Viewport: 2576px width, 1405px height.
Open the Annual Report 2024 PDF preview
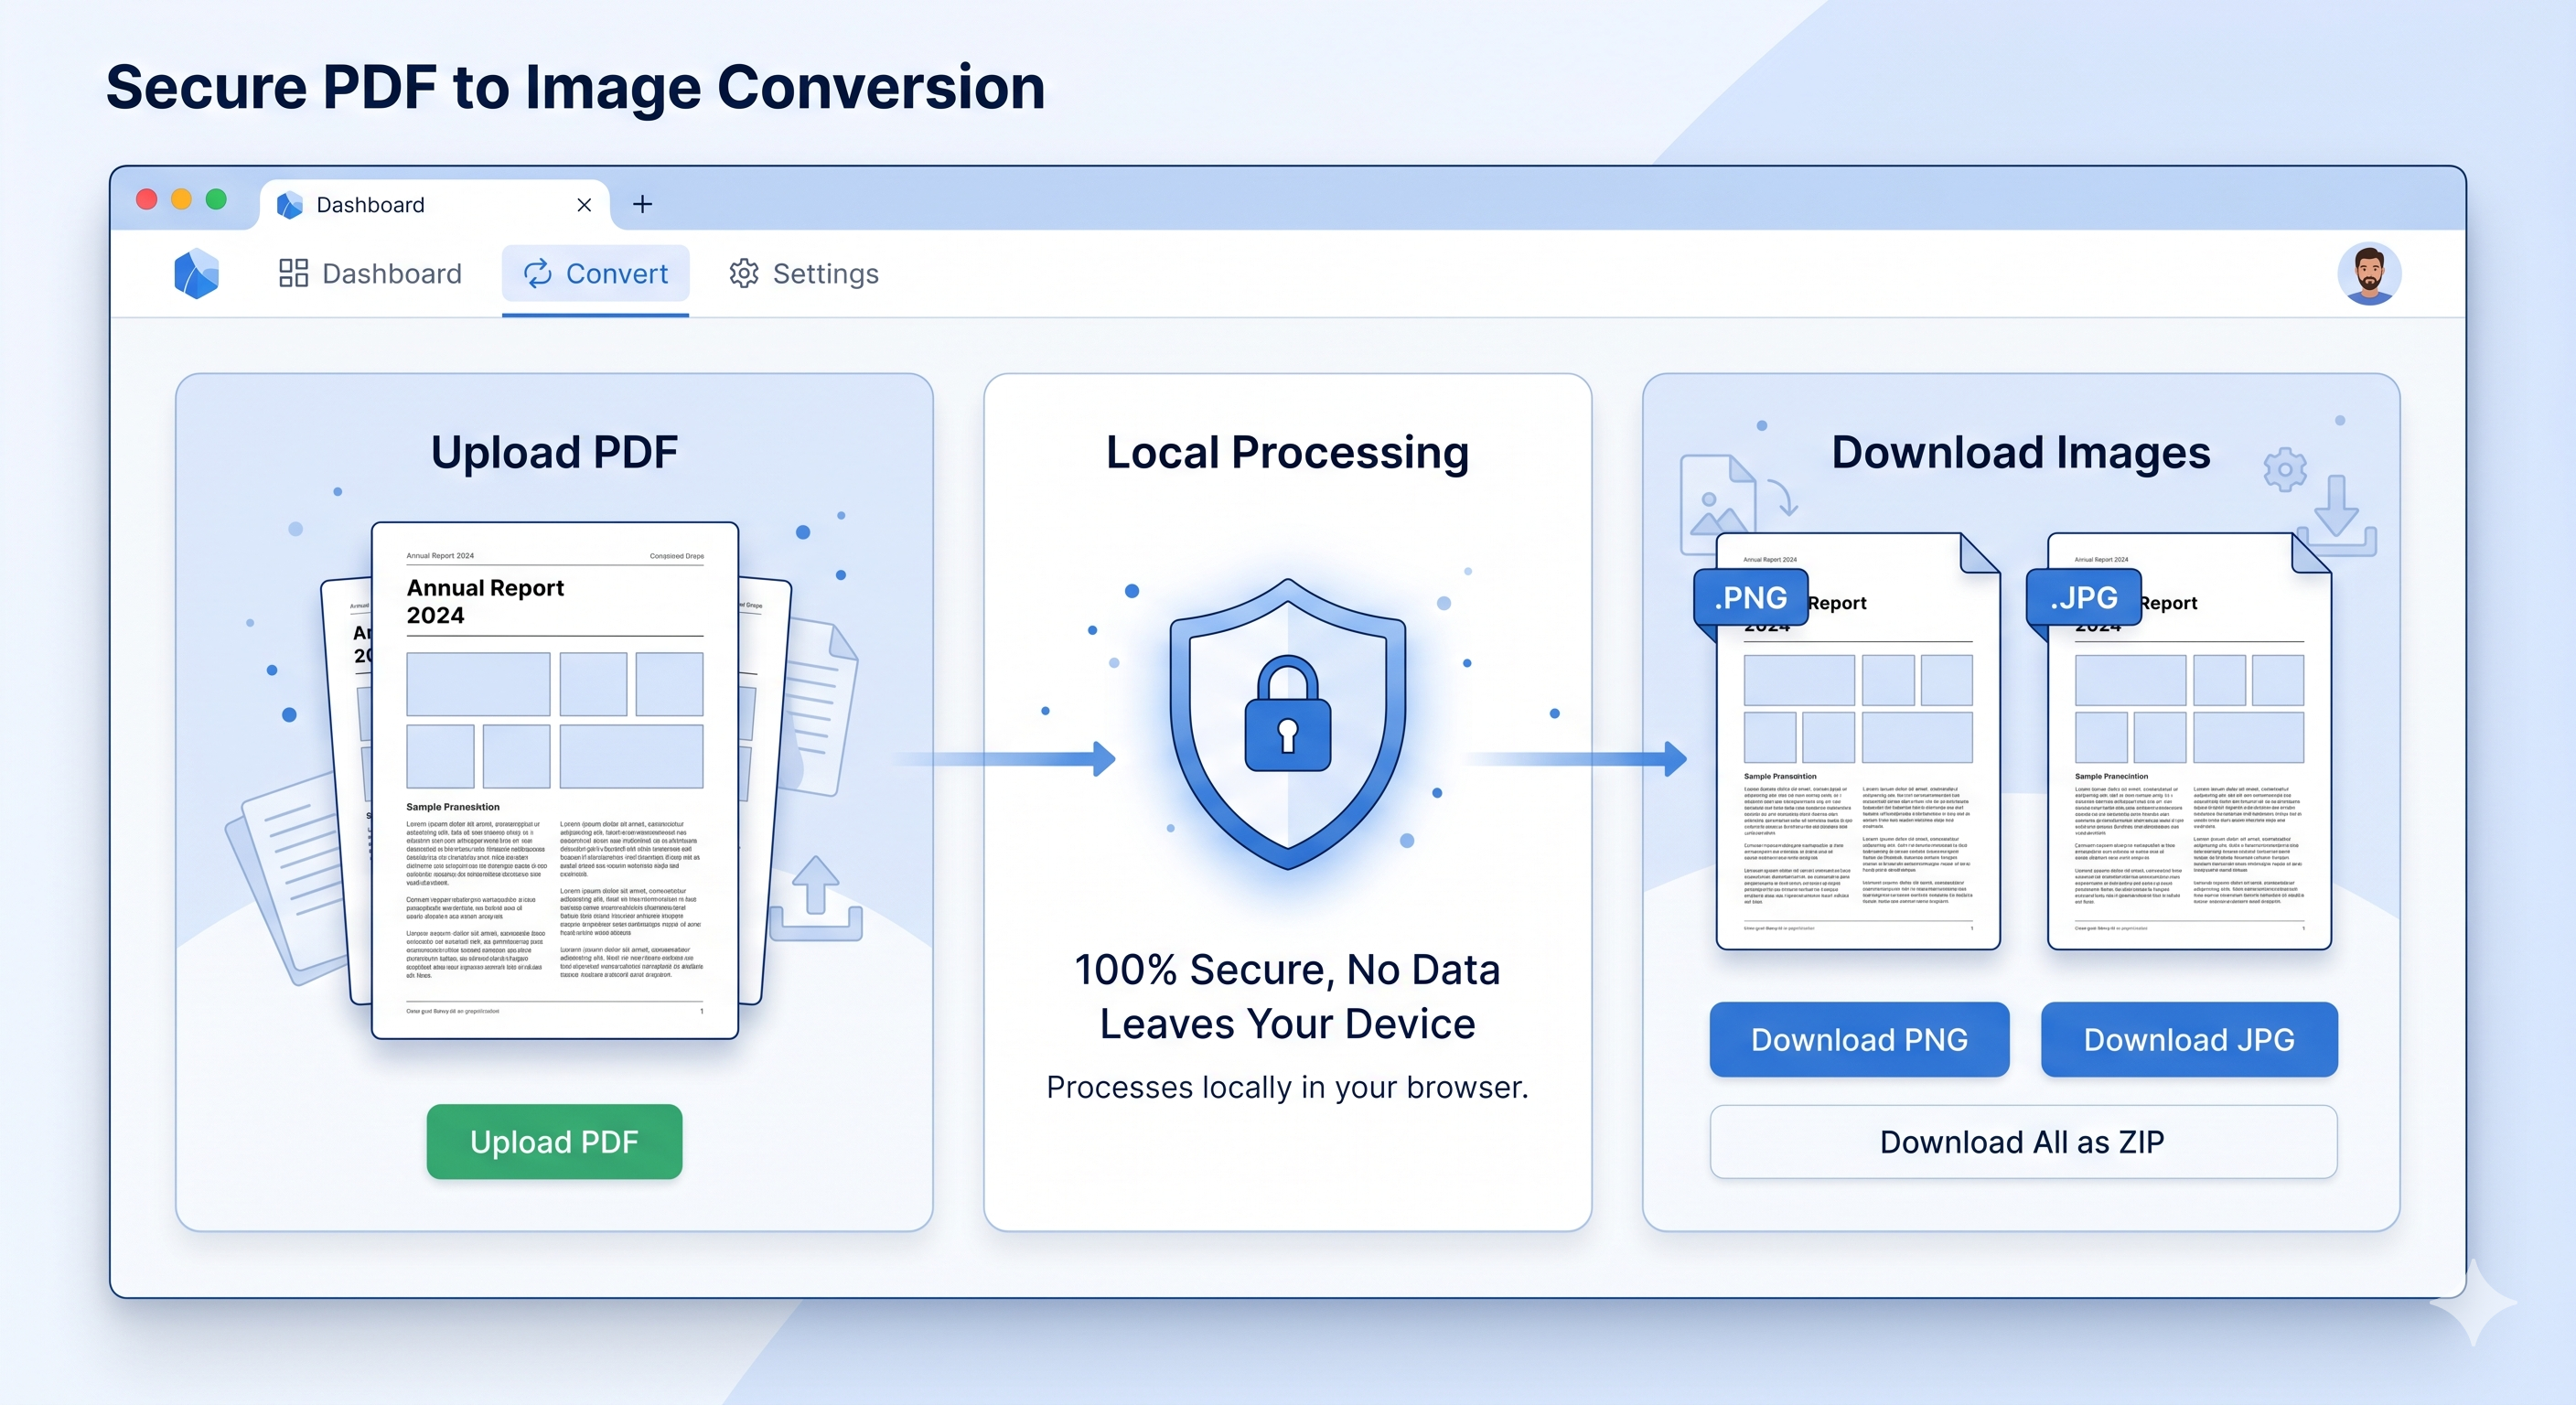tap(555, 780)
